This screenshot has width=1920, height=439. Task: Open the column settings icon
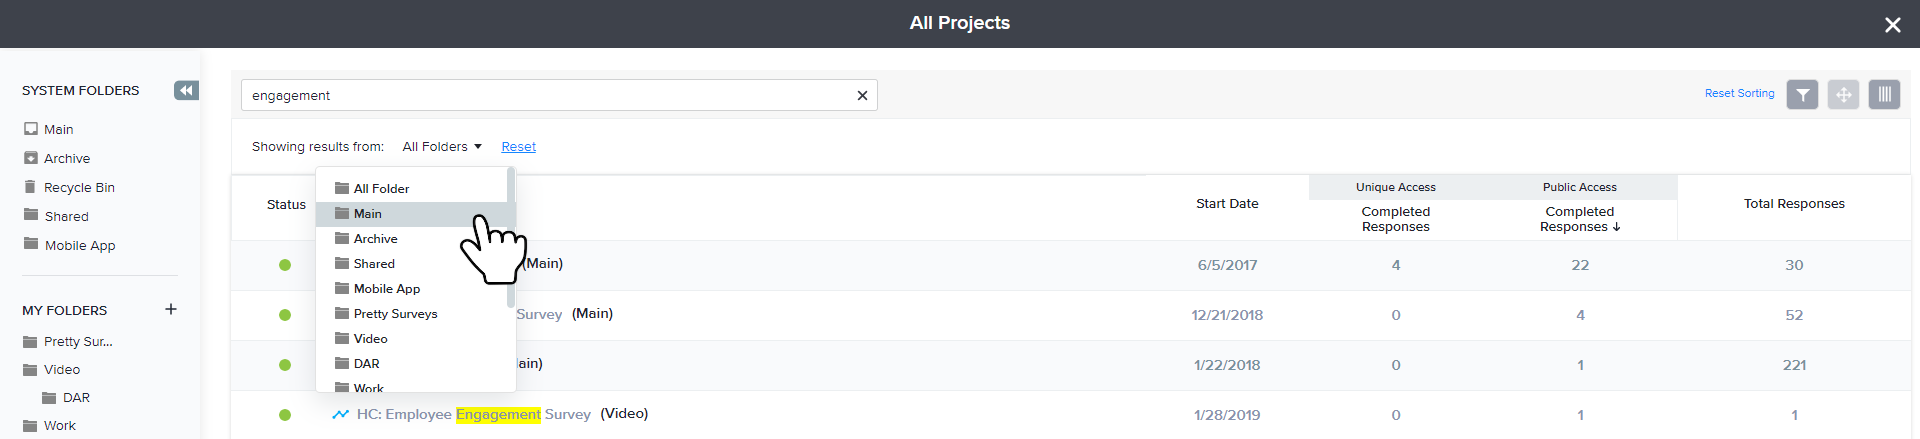pyautogui.click(x=1884, y=95)
